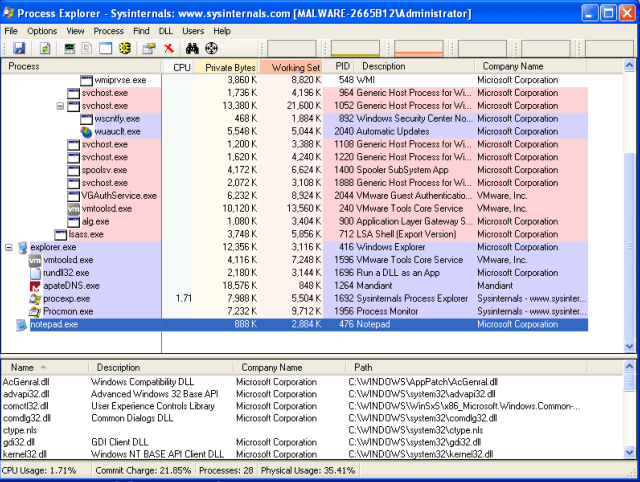
Task: Click the yellow gear View DLLs icon
Action: point(125,48)
